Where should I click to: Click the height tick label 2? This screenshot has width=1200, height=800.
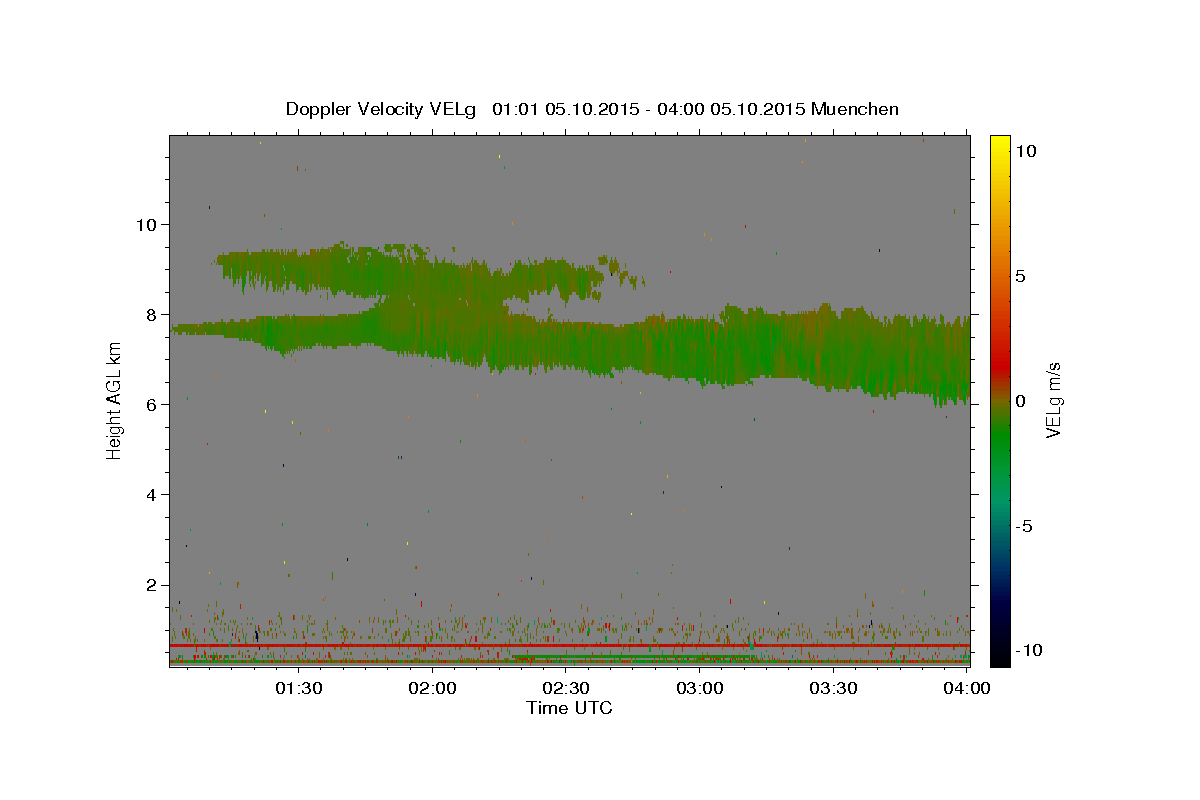coord(151,585)
